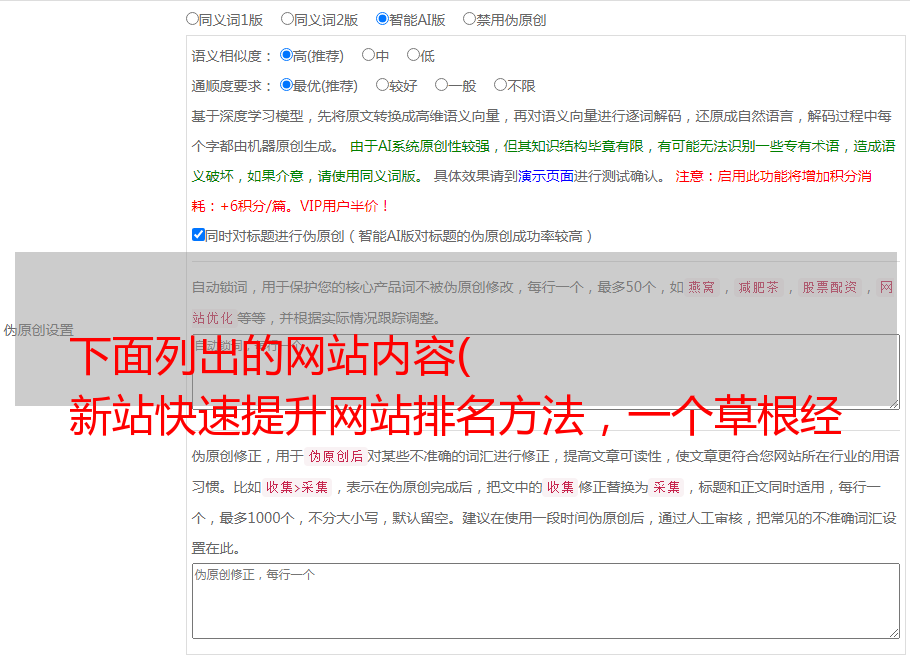
Task: Click the 股票配资 example keyword
Action: pyautogui.click(x=830, y=287)
